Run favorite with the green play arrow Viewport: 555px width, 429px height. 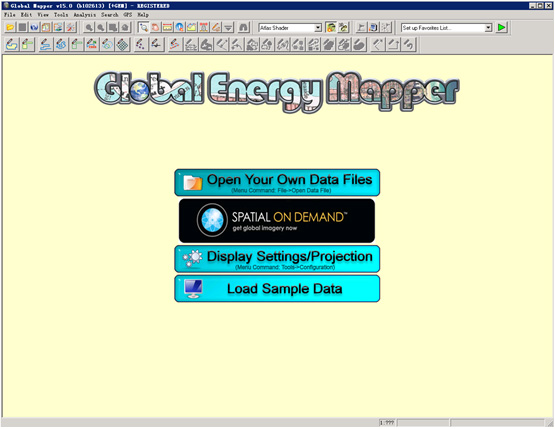501,27
